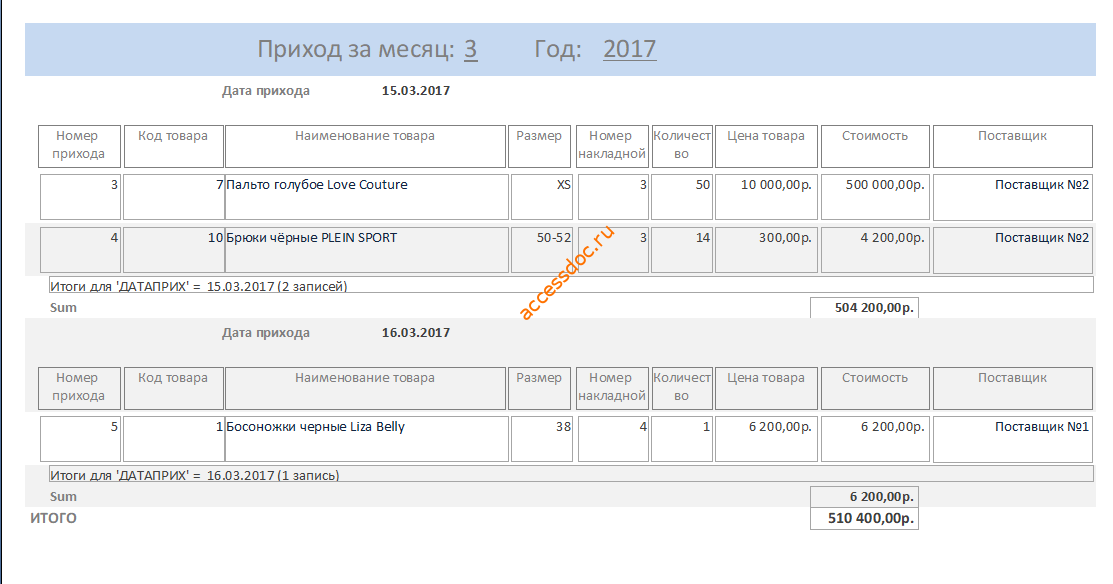Click "Количество" header in the 15.03.2017 table
The image size is (1113, 584).
tap(681, 146)
